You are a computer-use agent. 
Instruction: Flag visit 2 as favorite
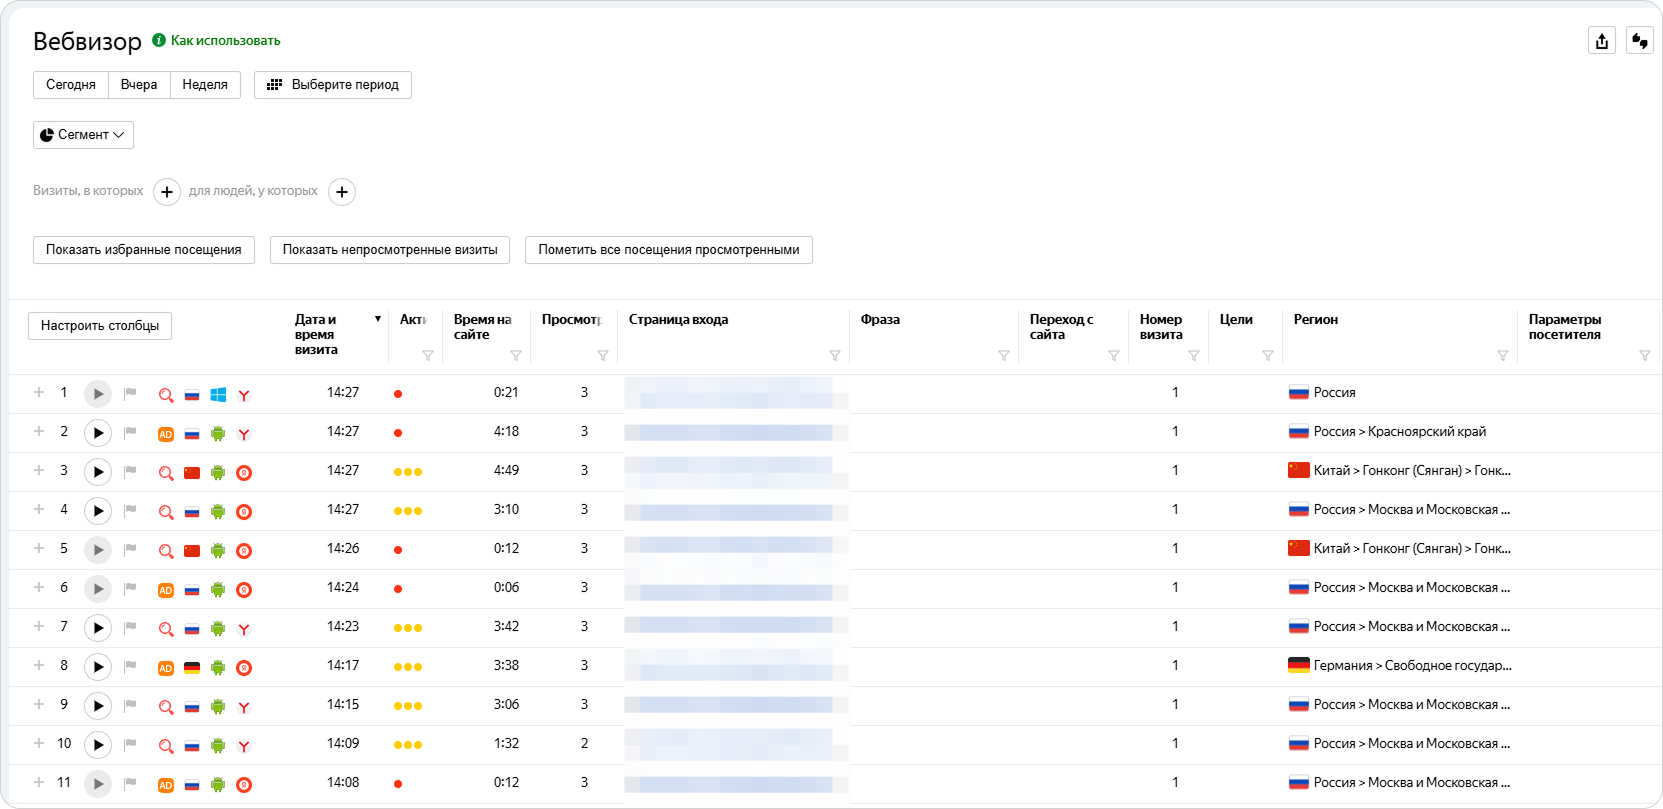tap(130, 433)
